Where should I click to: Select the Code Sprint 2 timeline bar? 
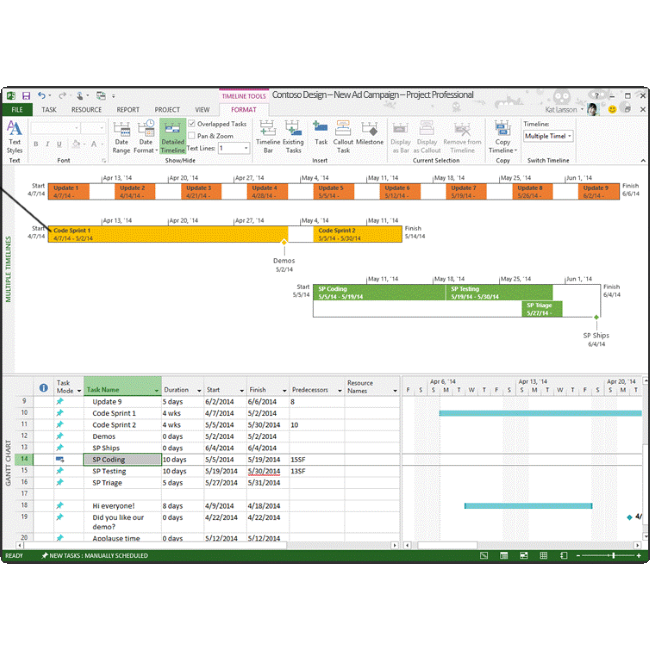(357, 234)
